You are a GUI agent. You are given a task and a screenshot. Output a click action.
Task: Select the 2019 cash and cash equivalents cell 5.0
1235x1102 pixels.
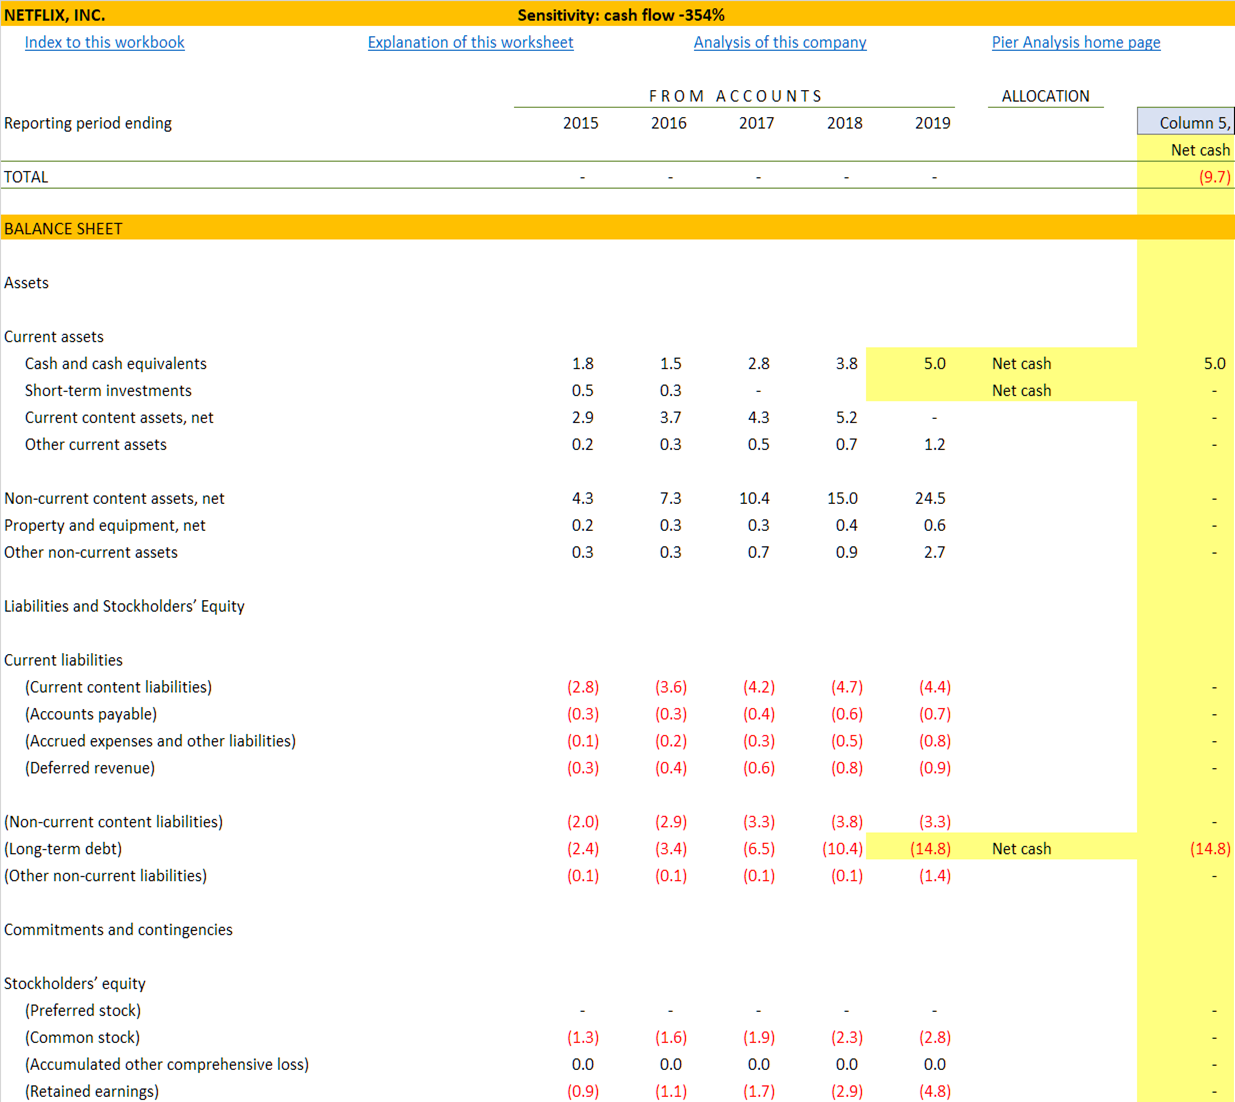click(x=934, y=364)
